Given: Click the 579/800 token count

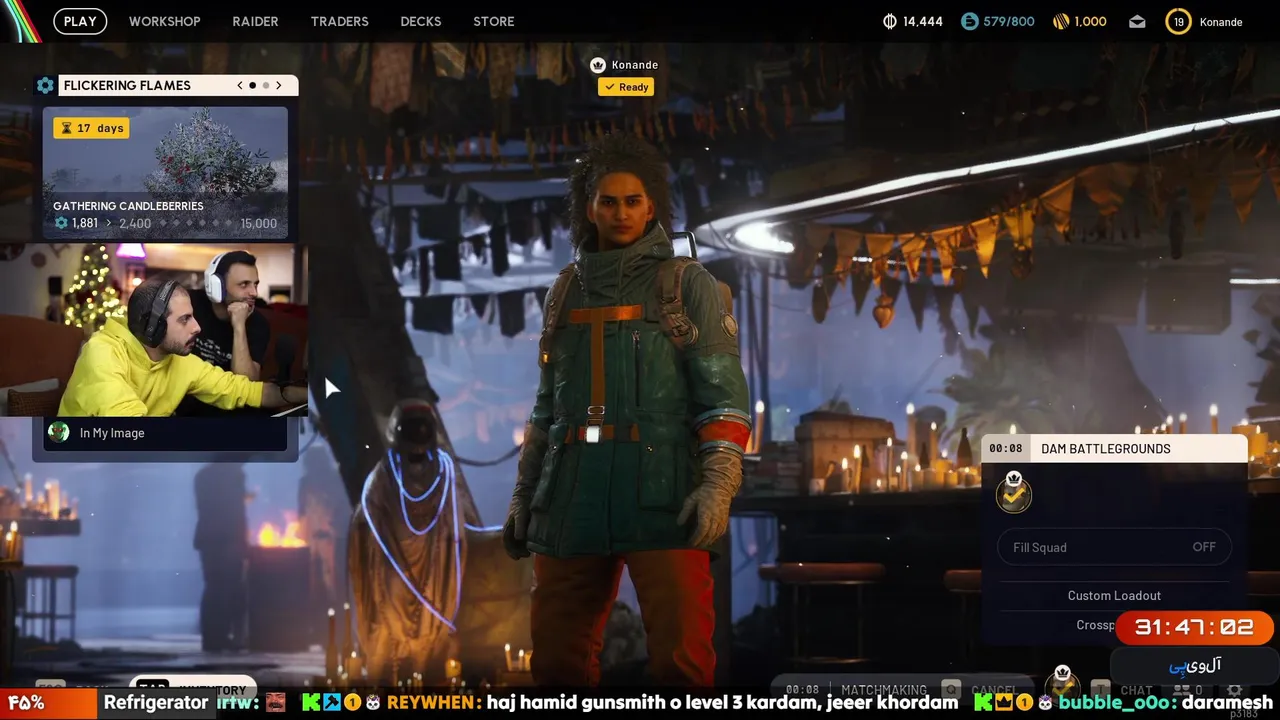Looking at the screenshot, I should click(x=1009, y=21).
